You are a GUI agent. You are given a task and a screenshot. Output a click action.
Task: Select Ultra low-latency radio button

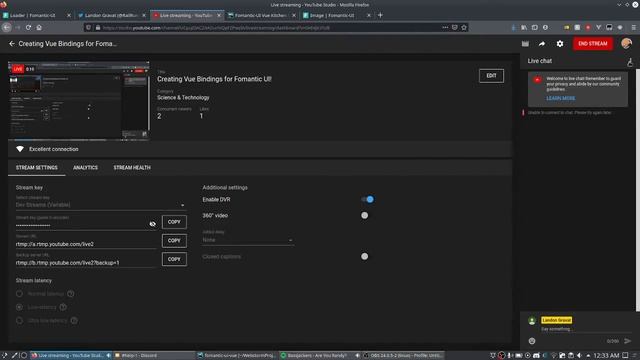click(19, 320)
